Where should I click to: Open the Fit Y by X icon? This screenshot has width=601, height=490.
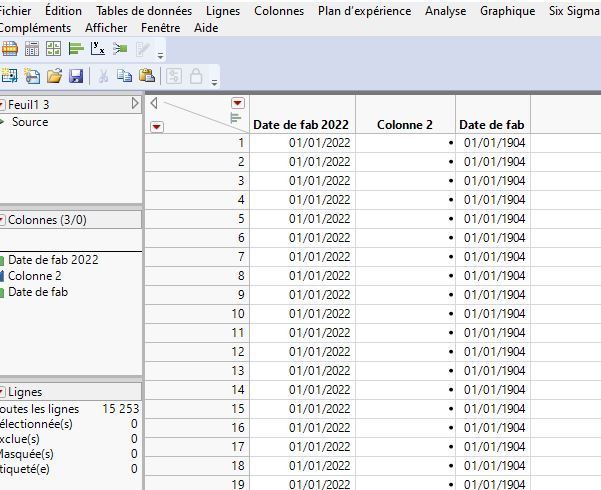98,49
